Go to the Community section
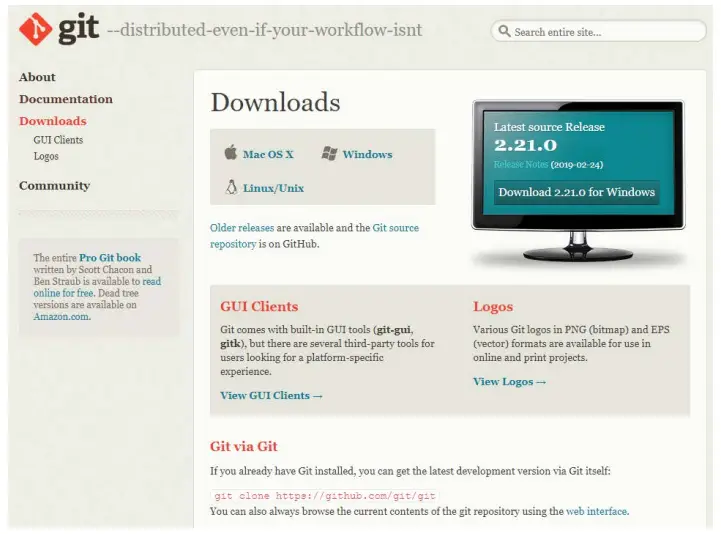This screenshot has width=721, height=534. [x=54, y=185]
